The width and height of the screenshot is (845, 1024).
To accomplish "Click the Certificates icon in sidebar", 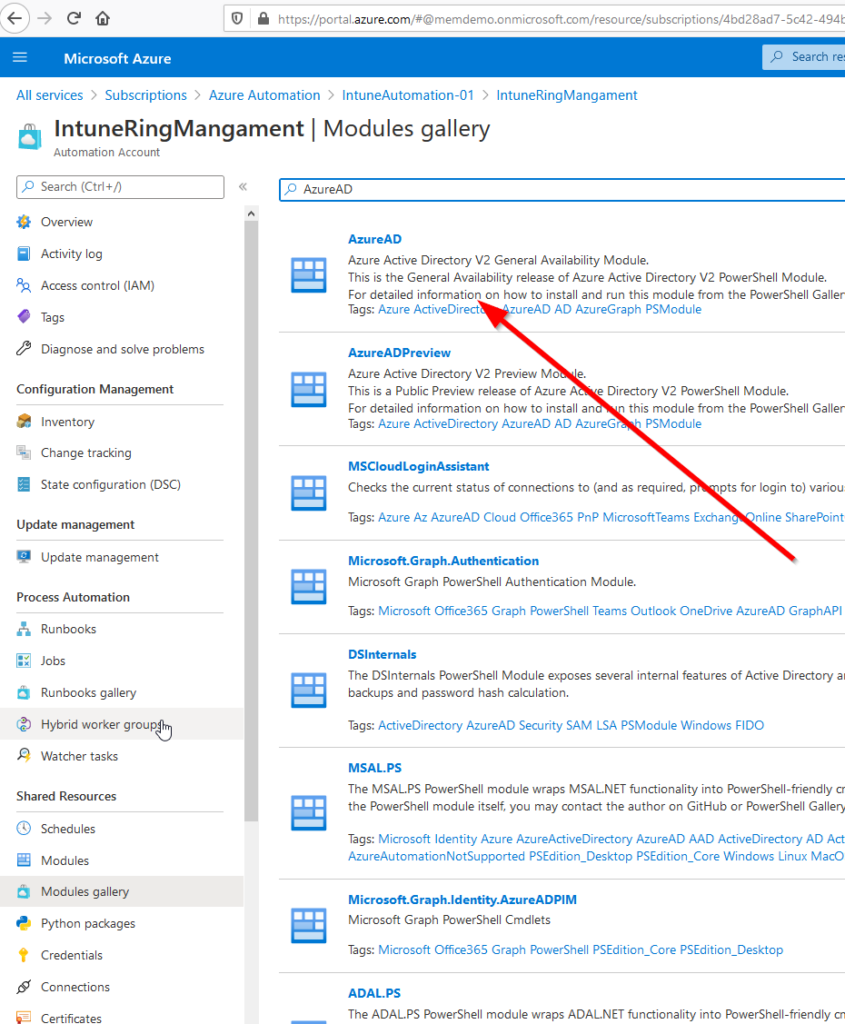I will pos(24,1017).
